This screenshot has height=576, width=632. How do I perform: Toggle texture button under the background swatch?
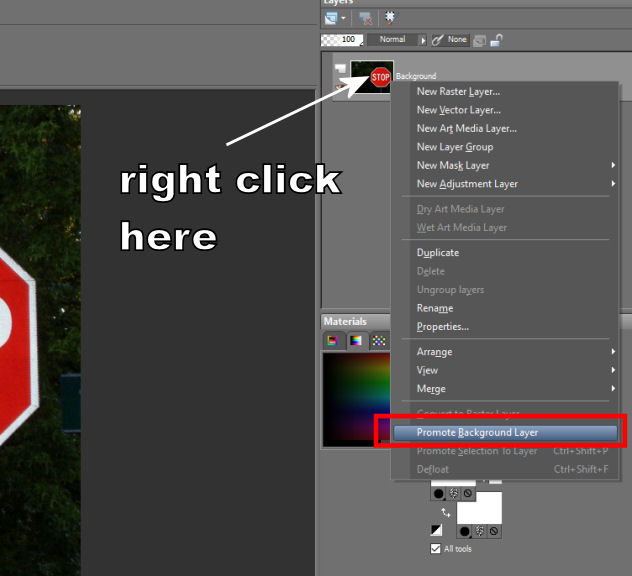pyautogui.click(x=480, y=531)
